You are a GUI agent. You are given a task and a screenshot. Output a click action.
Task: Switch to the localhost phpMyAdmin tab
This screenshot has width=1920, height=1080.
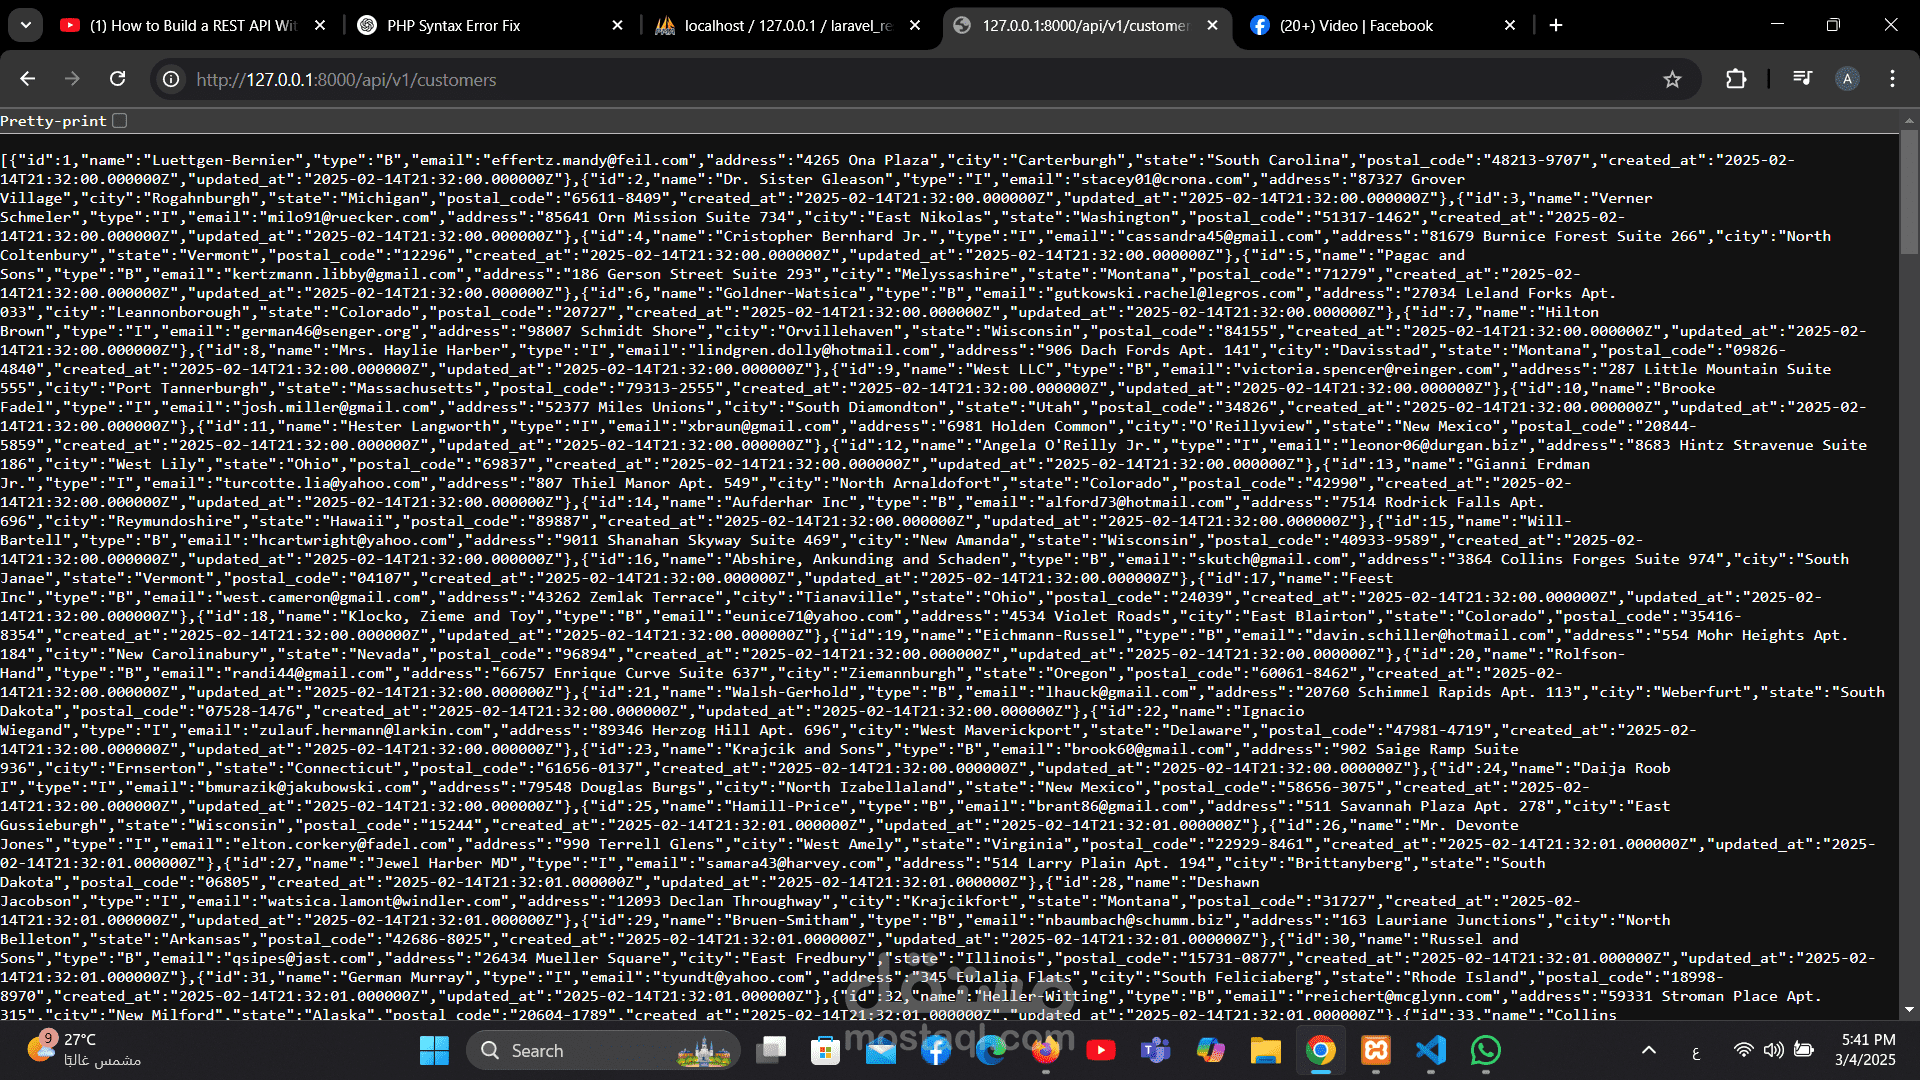tap(787, 26)
